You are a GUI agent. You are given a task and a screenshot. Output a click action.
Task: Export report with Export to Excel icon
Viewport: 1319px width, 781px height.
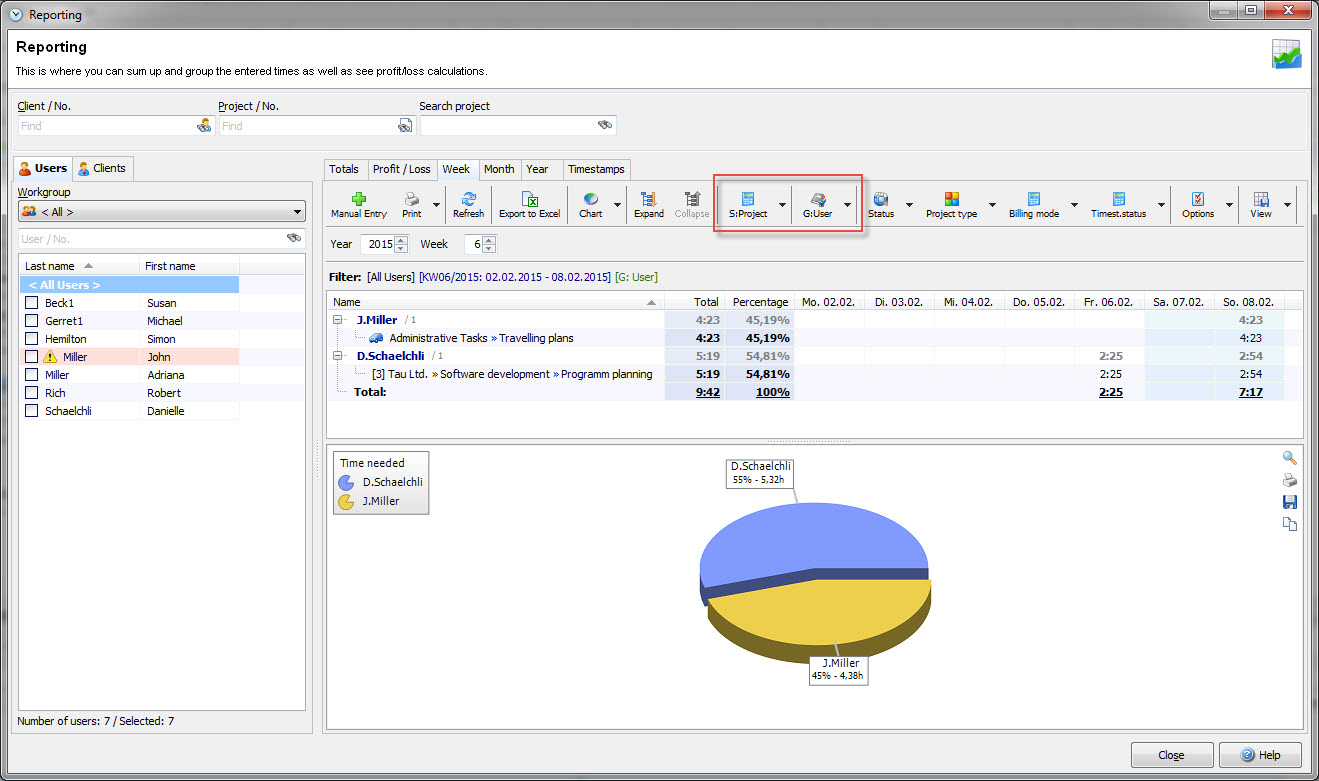click(529, 200)
